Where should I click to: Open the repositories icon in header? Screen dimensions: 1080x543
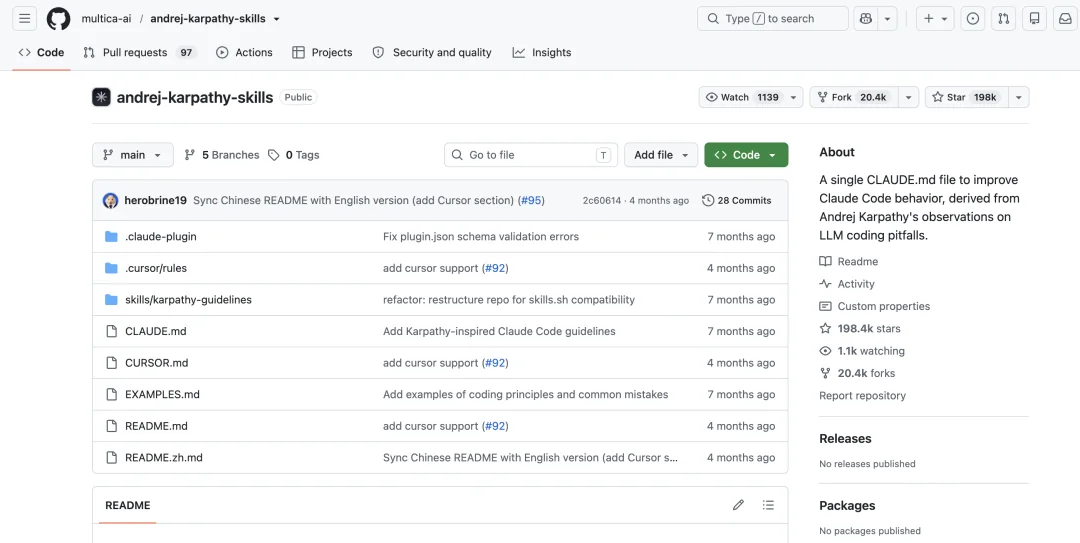click(1035, 19)
